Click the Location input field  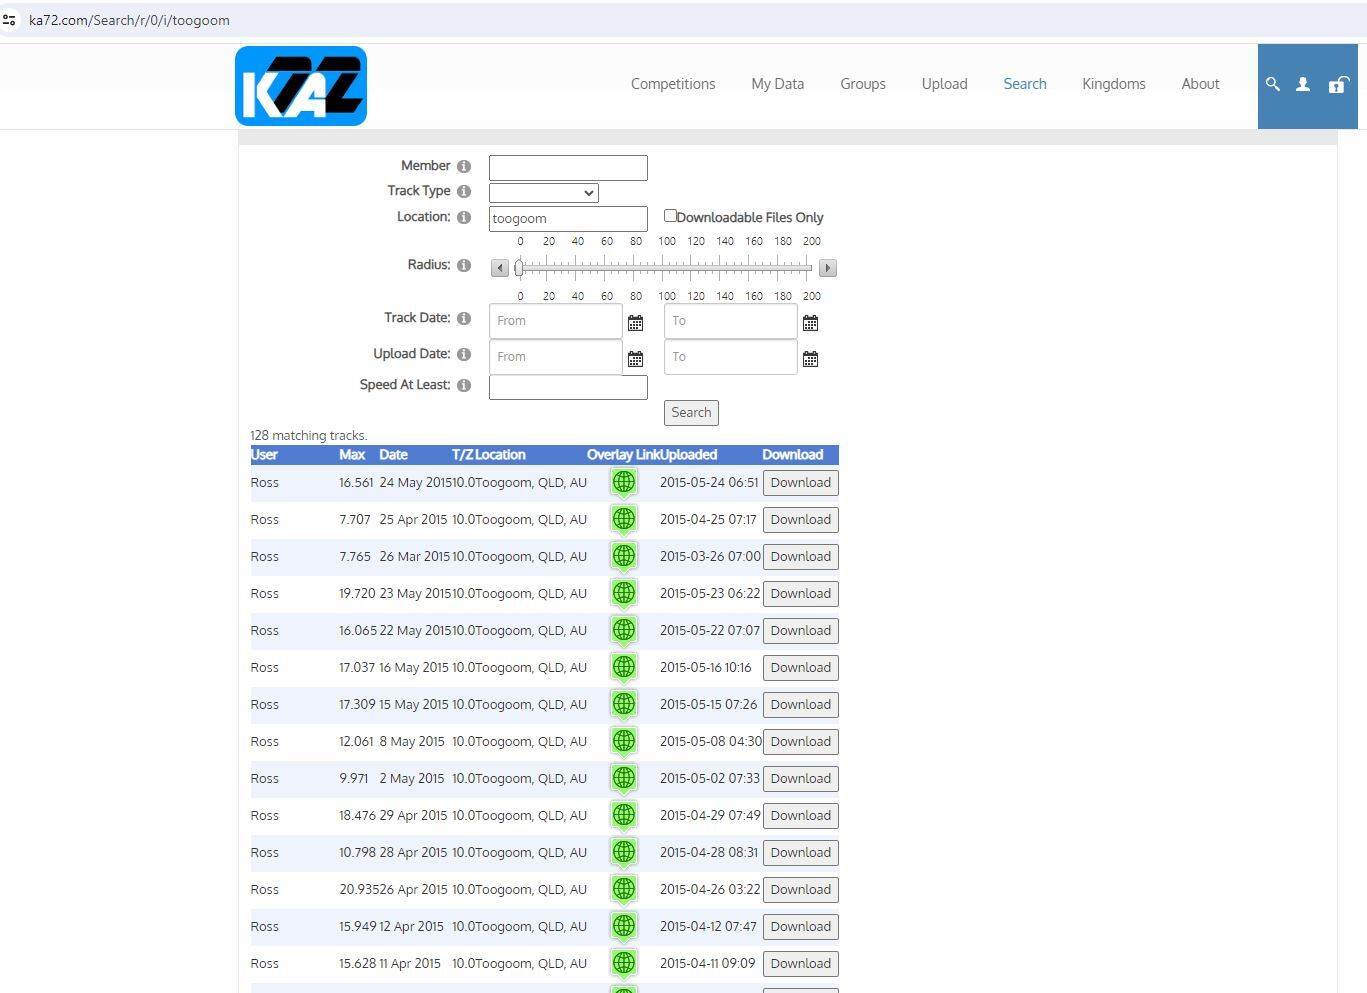567,219
